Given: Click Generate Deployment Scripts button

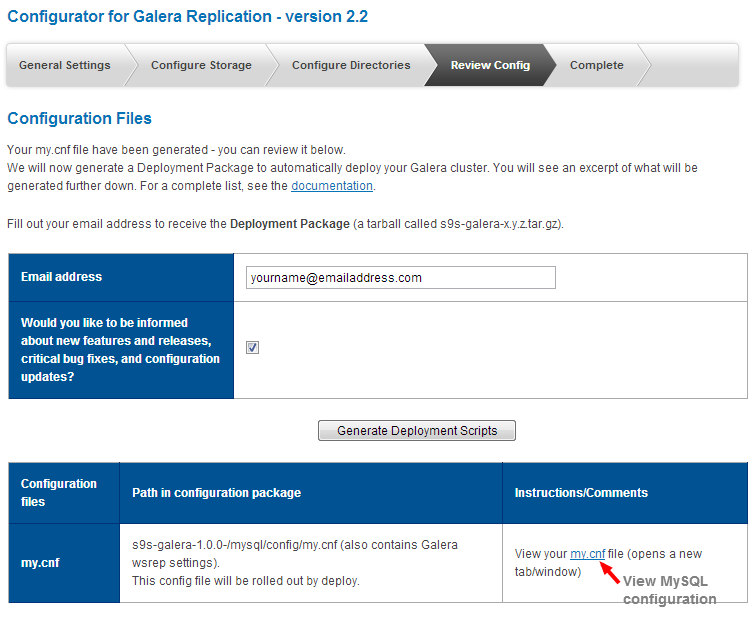Looking at the screenshot, I should [417, 430].
